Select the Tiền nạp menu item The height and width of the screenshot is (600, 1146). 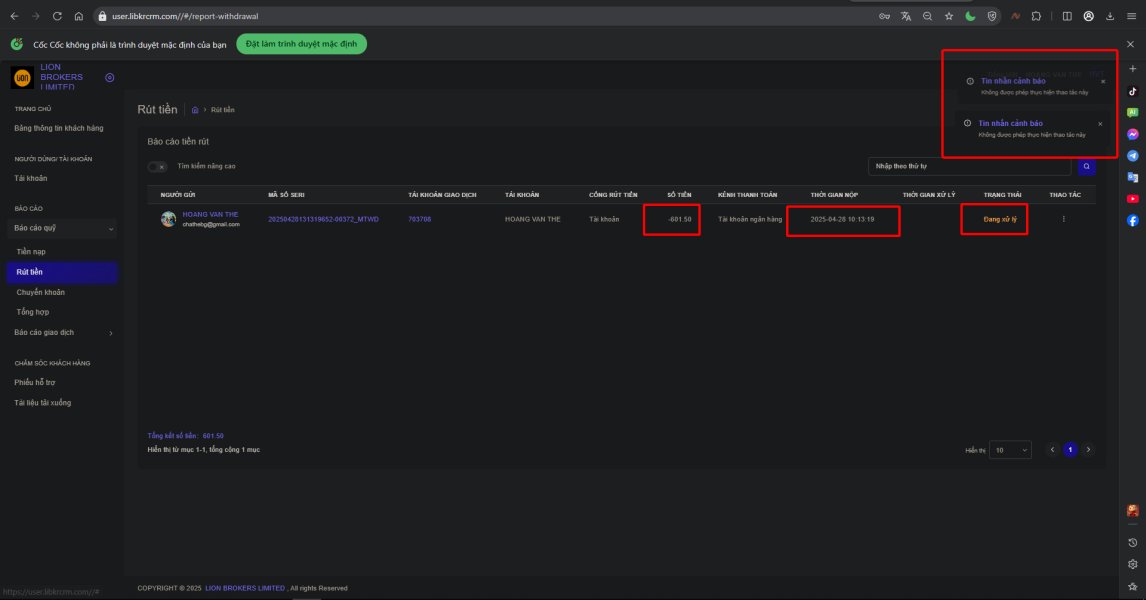pyautogui.click(x=31, y=251)
